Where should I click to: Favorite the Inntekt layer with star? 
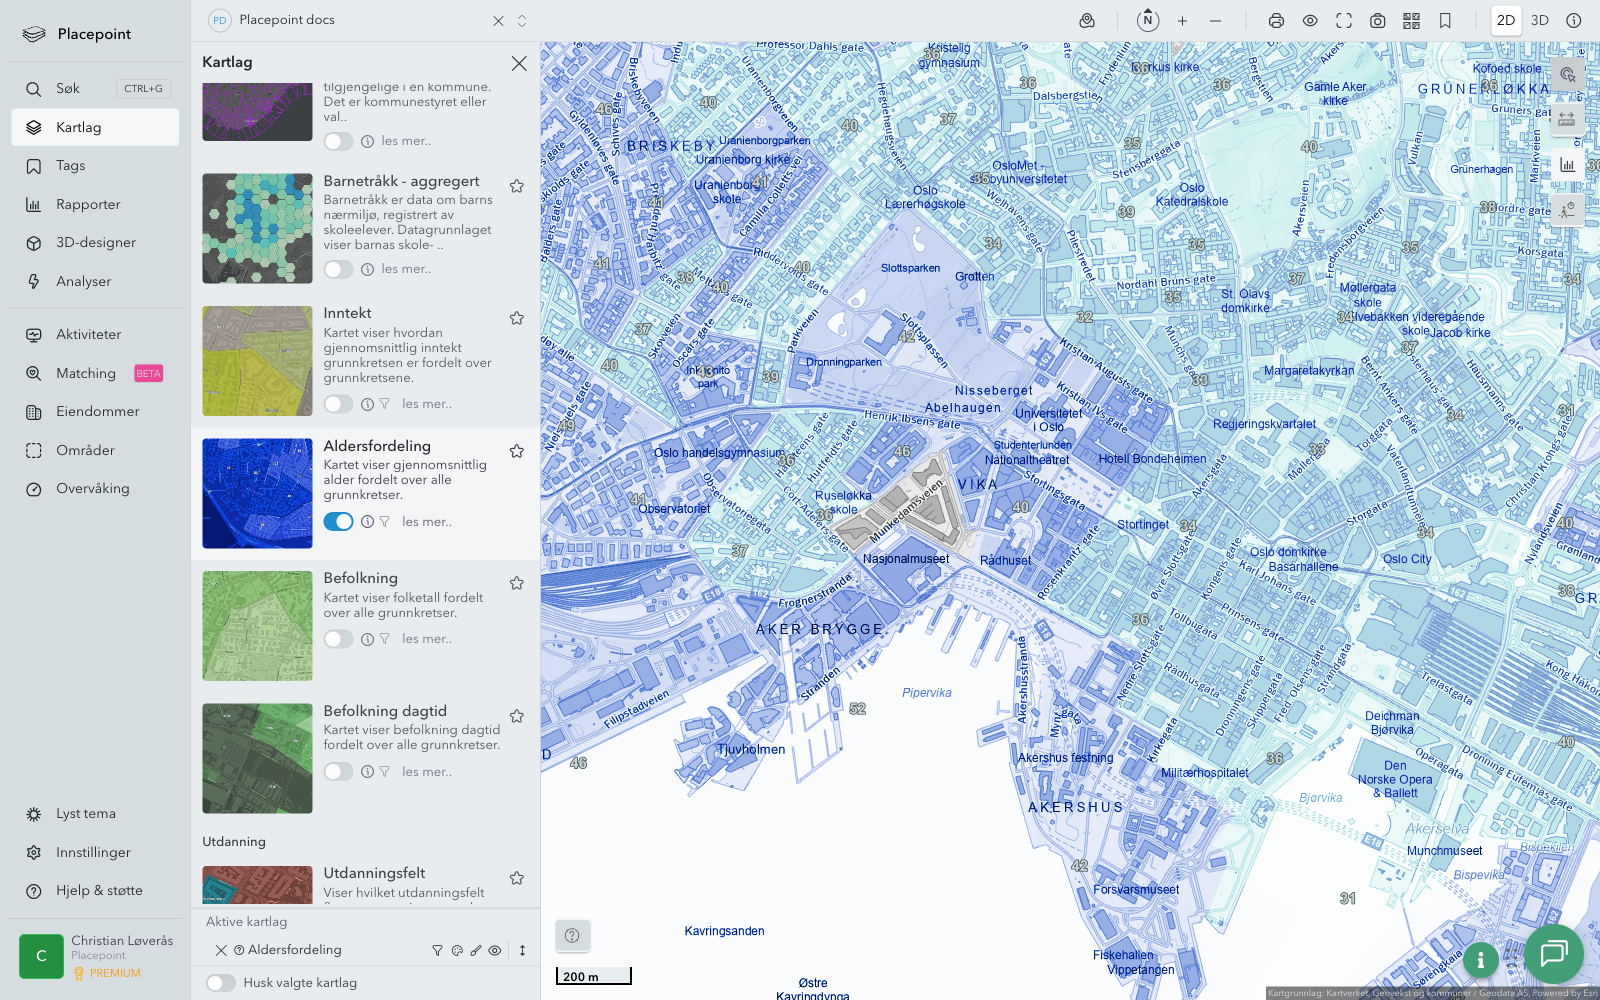point(517,318)
